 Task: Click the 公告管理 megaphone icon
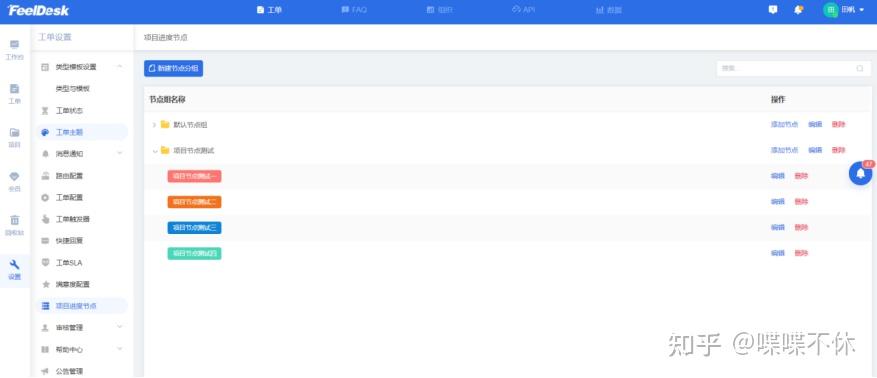45,371
